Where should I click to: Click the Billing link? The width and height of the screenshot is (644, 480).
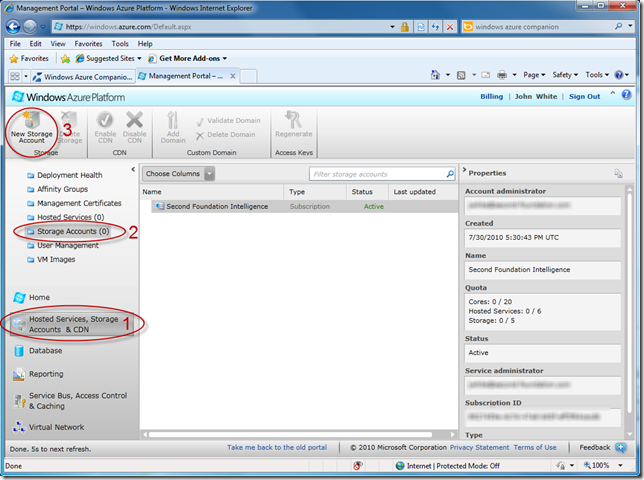[491, 96]
